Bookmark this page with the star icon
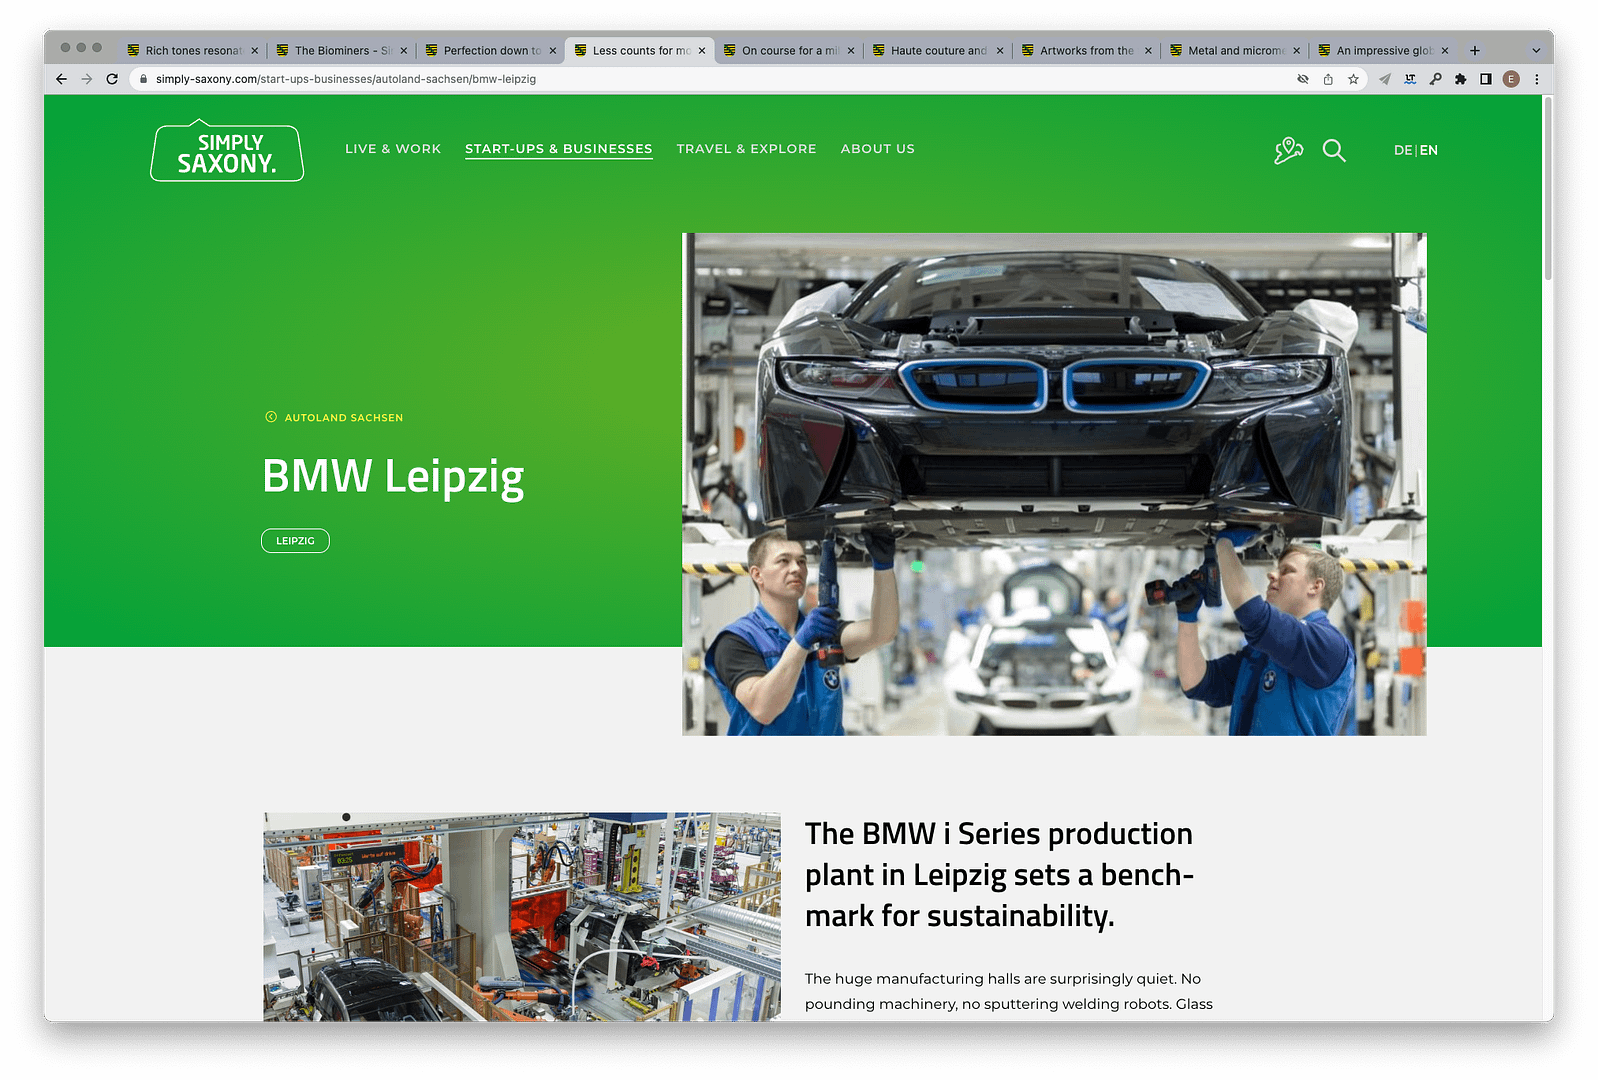This screenshot has height=1080, width=1598. pos(1353,79)
